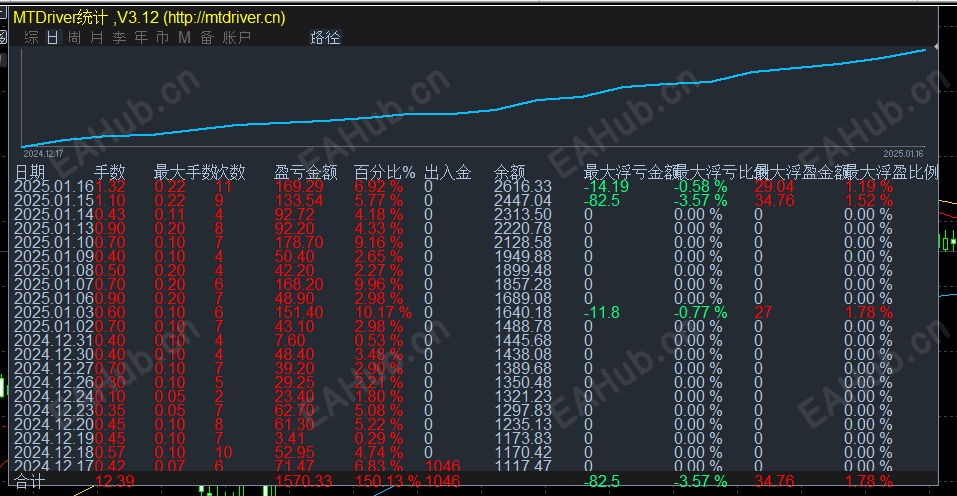Screen dimensions: 957x496
Task: Click floating loss ratio -0.58 %
Action: point(701,187)
